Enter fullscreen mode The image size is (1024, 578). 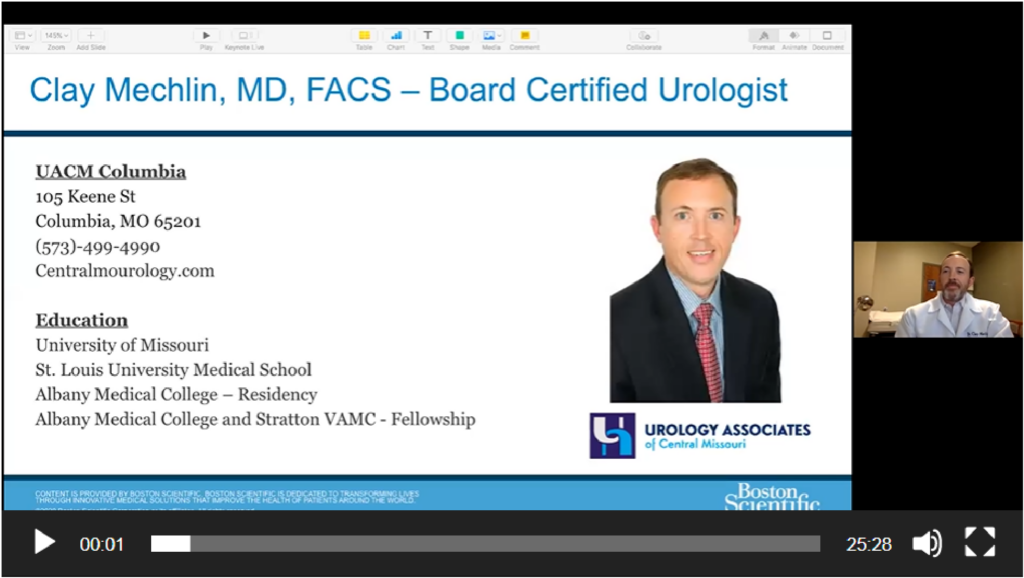980,542
